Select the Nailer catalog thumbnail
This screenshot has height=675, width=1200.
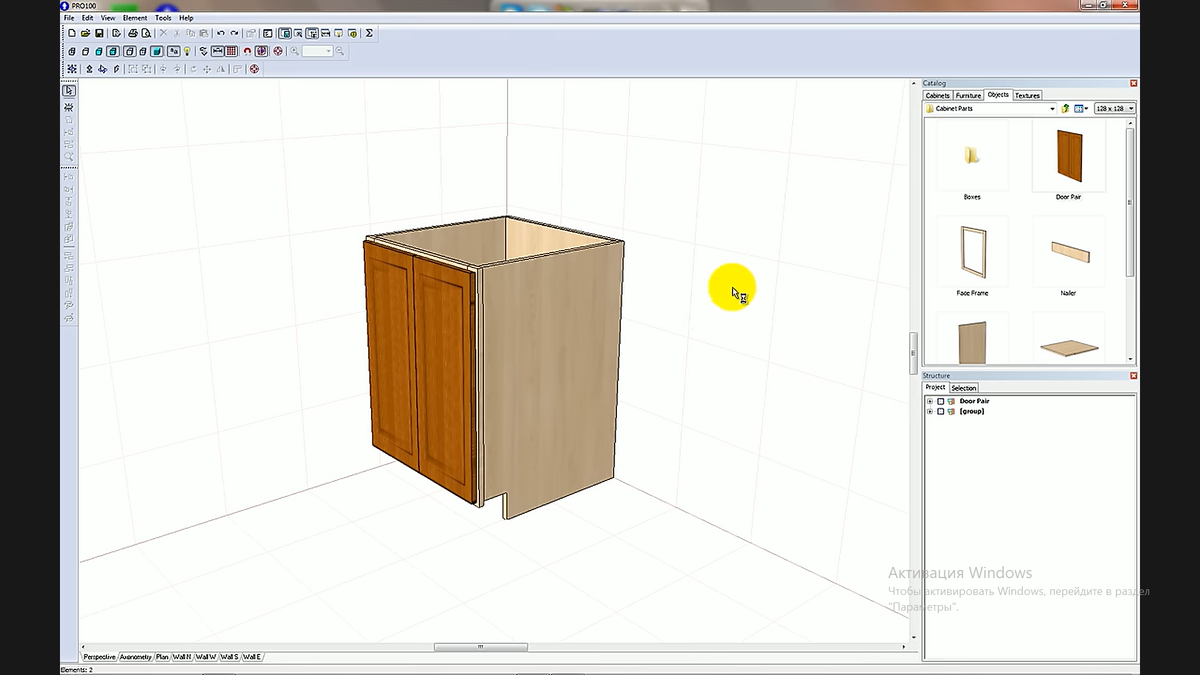(x=1069, y=252)
